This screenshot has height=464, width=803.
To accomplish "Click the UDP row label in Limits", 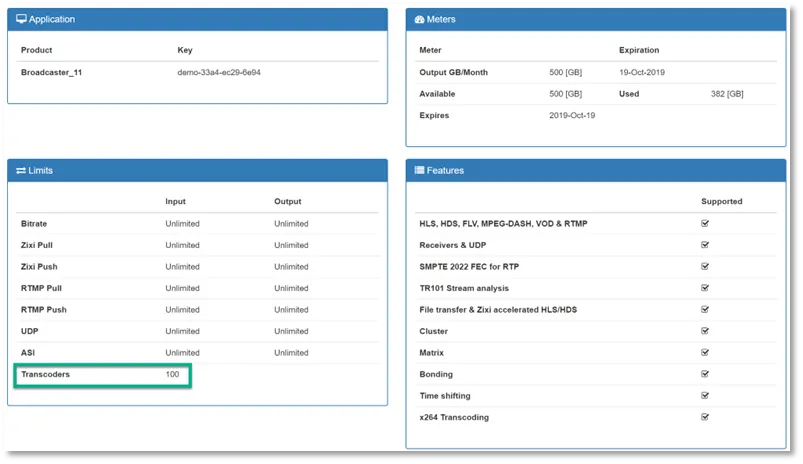I will pos(30,331).
